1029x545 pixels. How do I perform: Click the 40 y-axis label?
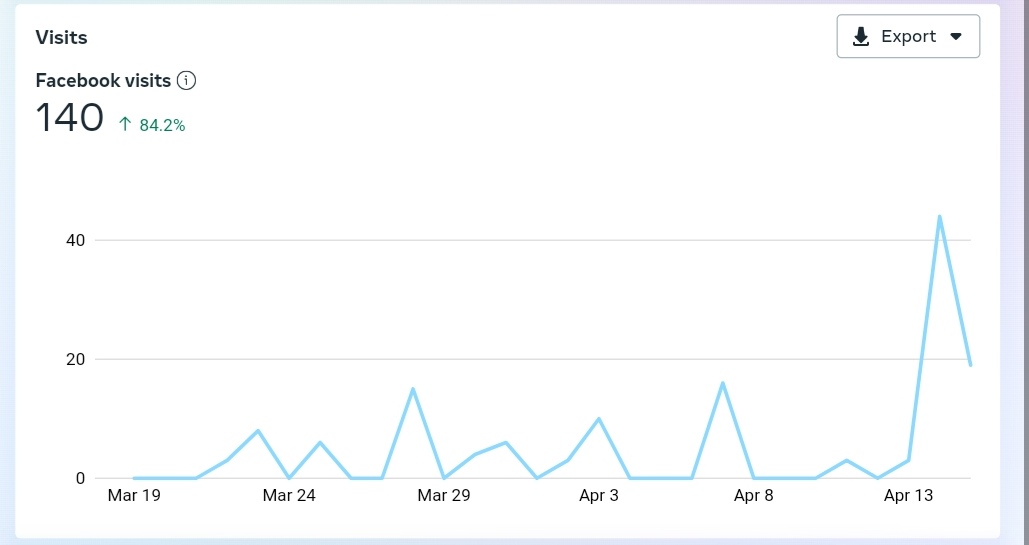point(77,240)
